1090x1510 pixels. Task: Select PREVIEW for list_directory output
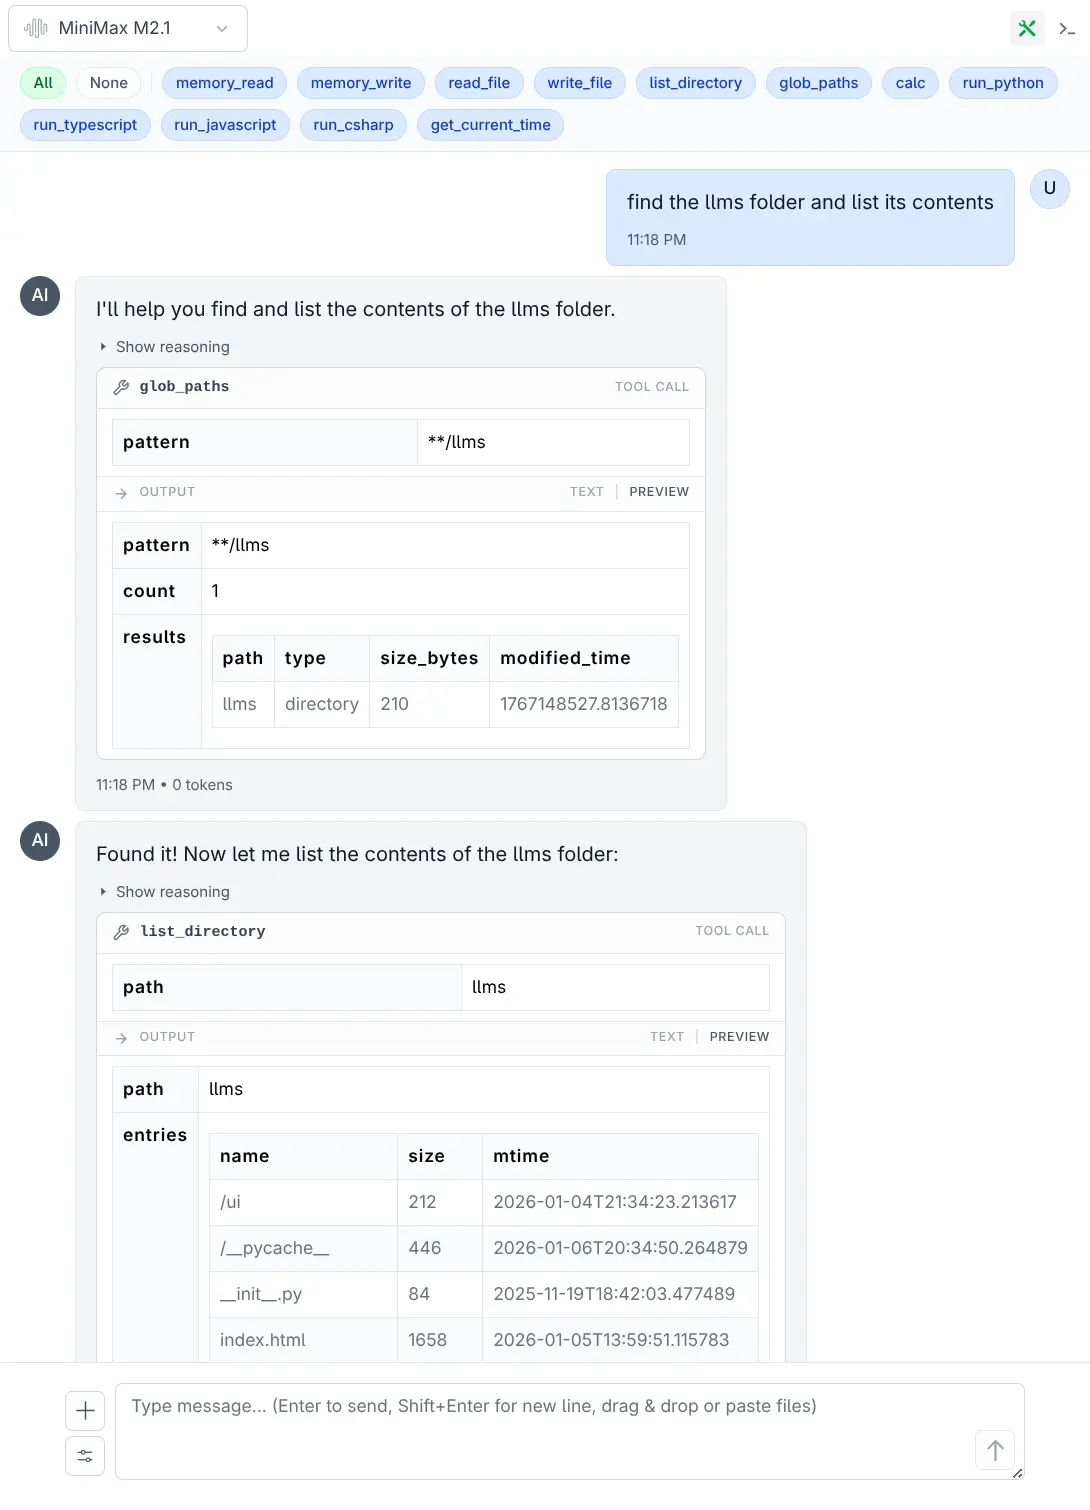tap(739, 1037)
